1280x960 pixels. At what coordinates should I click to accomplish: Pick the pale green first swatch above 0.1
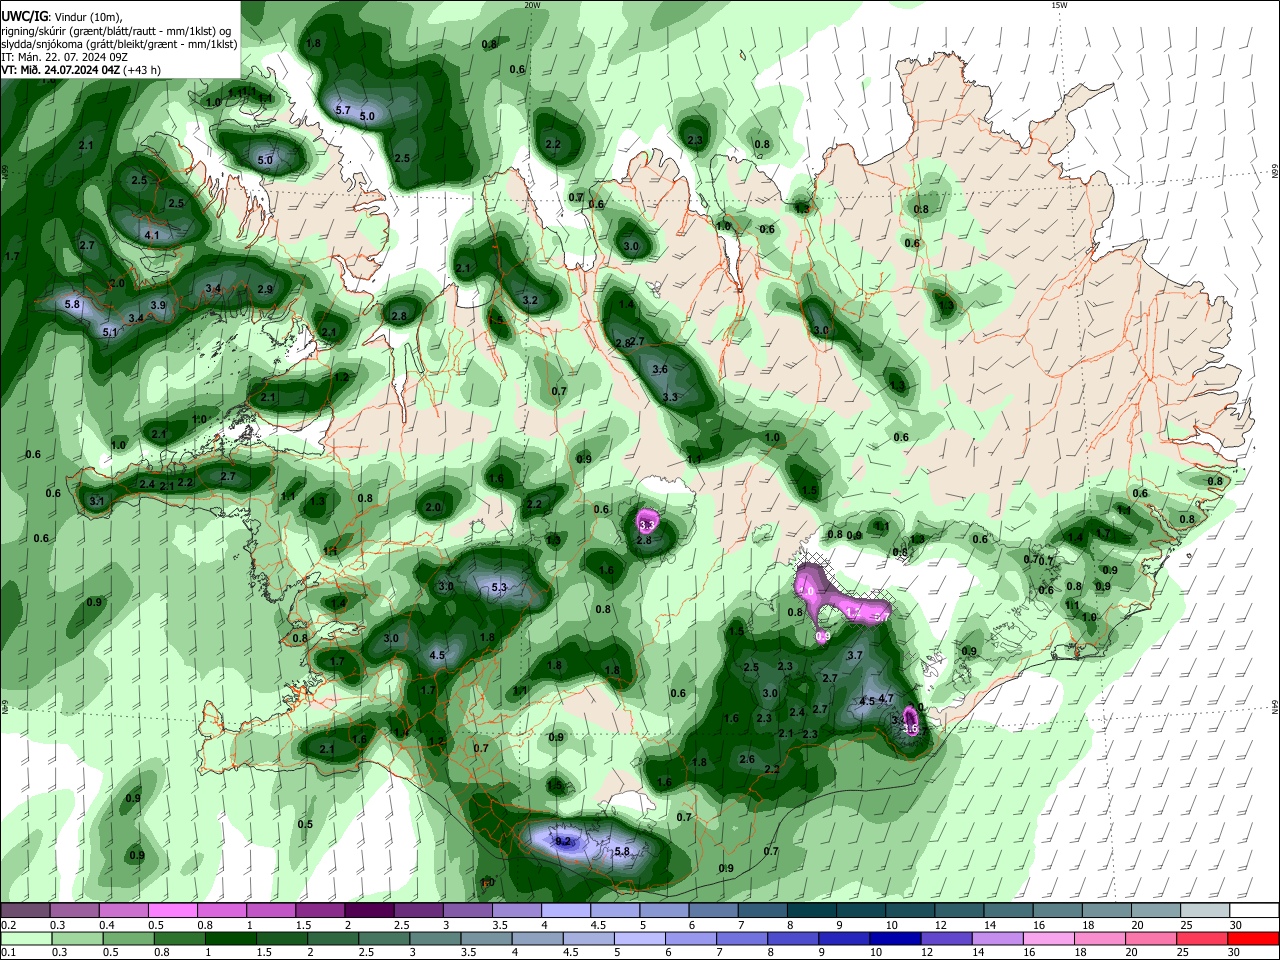click(x=25, y=939)
